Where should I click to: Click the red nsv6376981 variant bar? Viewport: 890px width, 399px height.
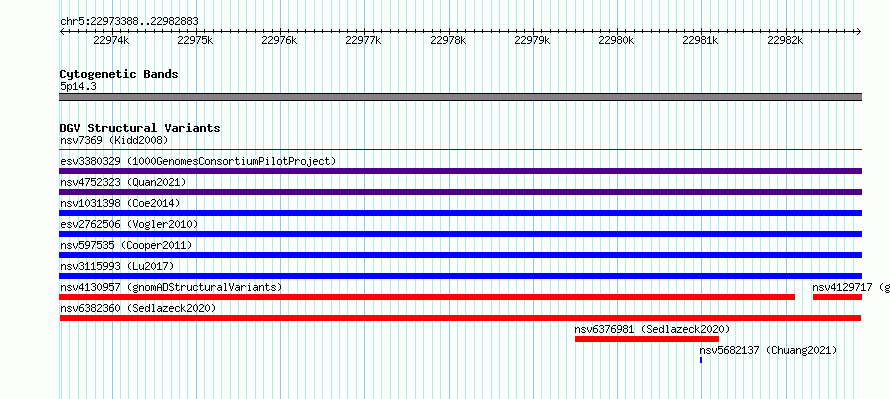click(646, 339)
